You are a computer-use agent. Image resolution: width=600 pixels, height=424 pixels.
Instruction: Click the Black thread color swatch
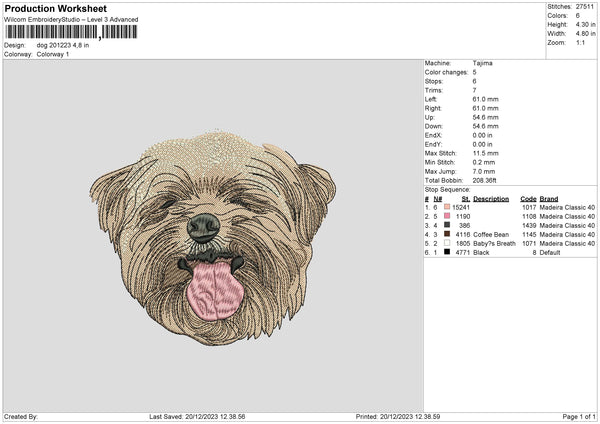(447, 252)
